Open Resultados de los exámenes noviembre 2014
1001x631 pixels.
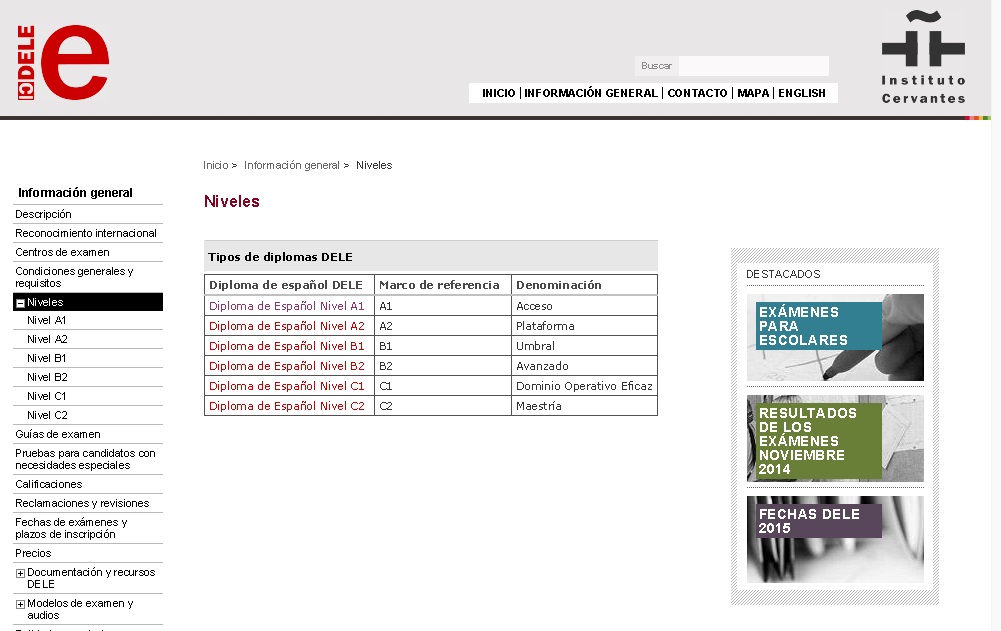point(835,439)
